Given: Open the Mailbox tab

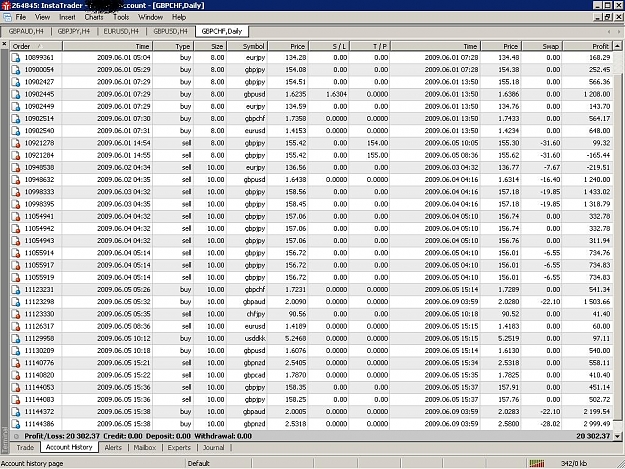Looking at the screenshot, I should pyautogui.click(x=144, y=447).
